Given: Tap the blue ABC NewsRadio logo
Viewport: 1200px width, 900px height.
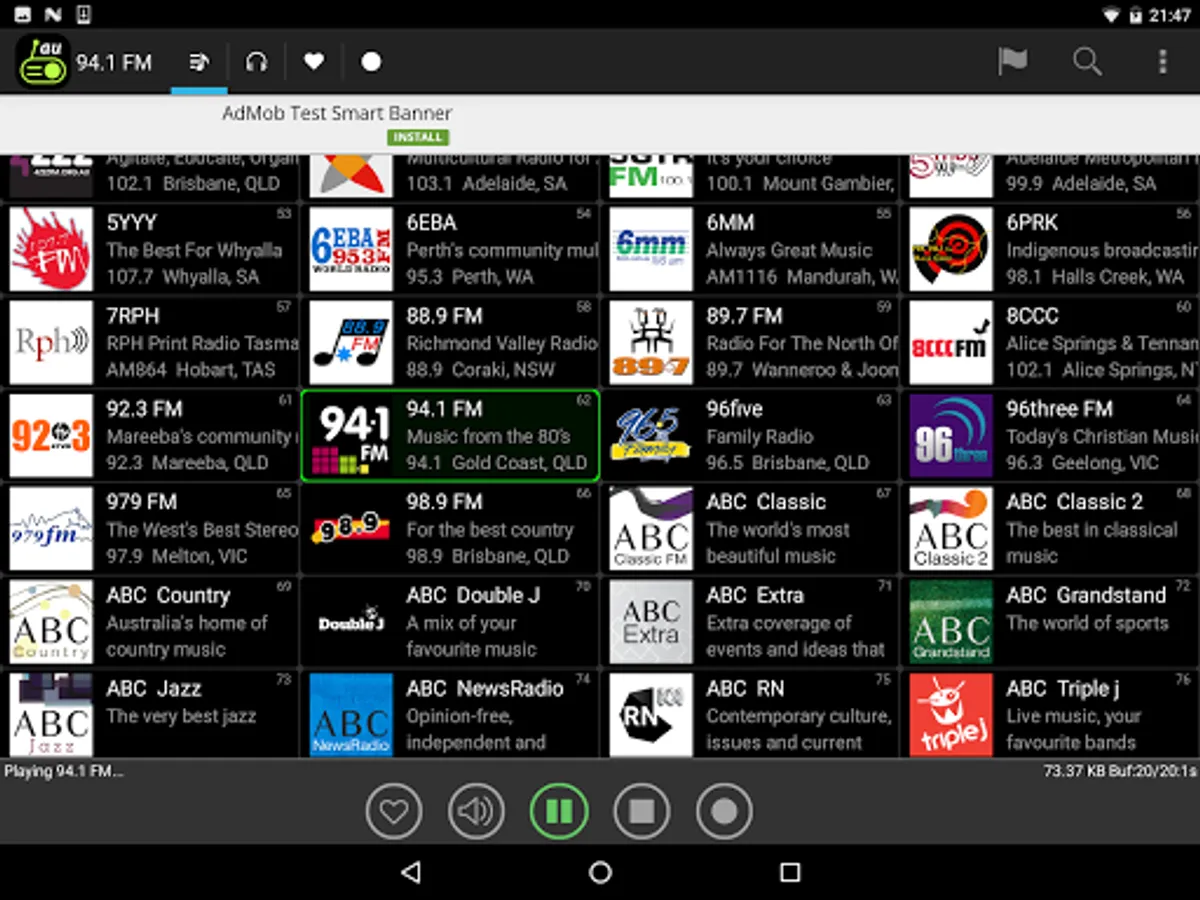Looking at the screenshot, I should coord(351,714).
